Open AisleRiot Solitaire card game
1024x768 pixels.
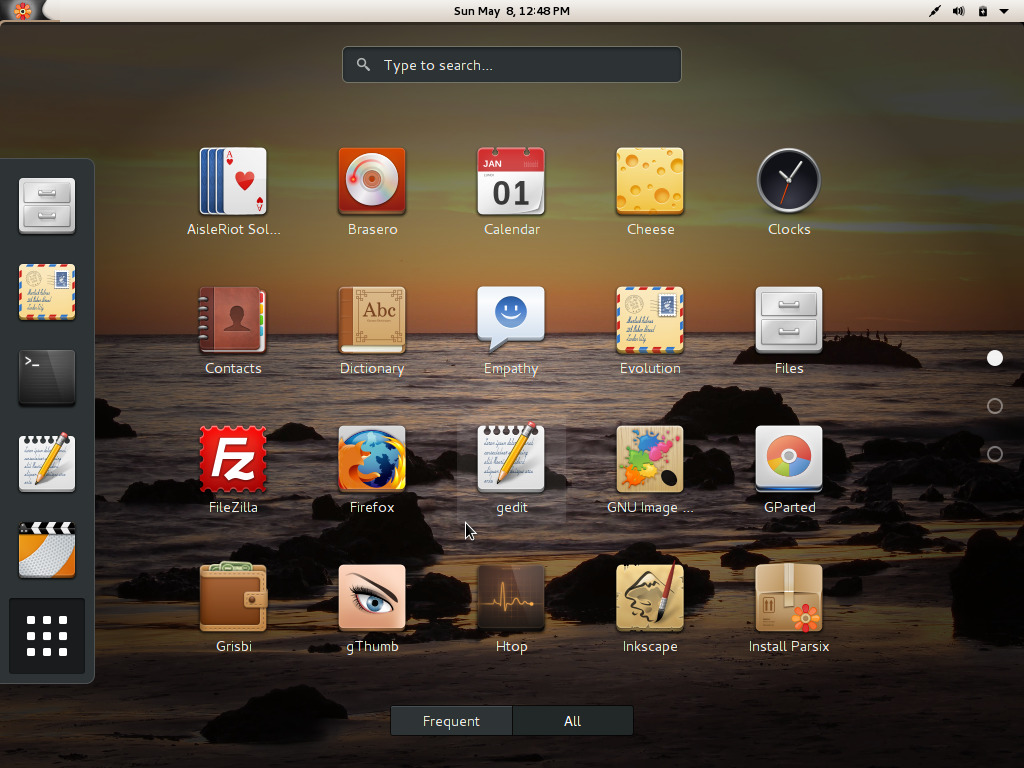click(x=233, y=182)
